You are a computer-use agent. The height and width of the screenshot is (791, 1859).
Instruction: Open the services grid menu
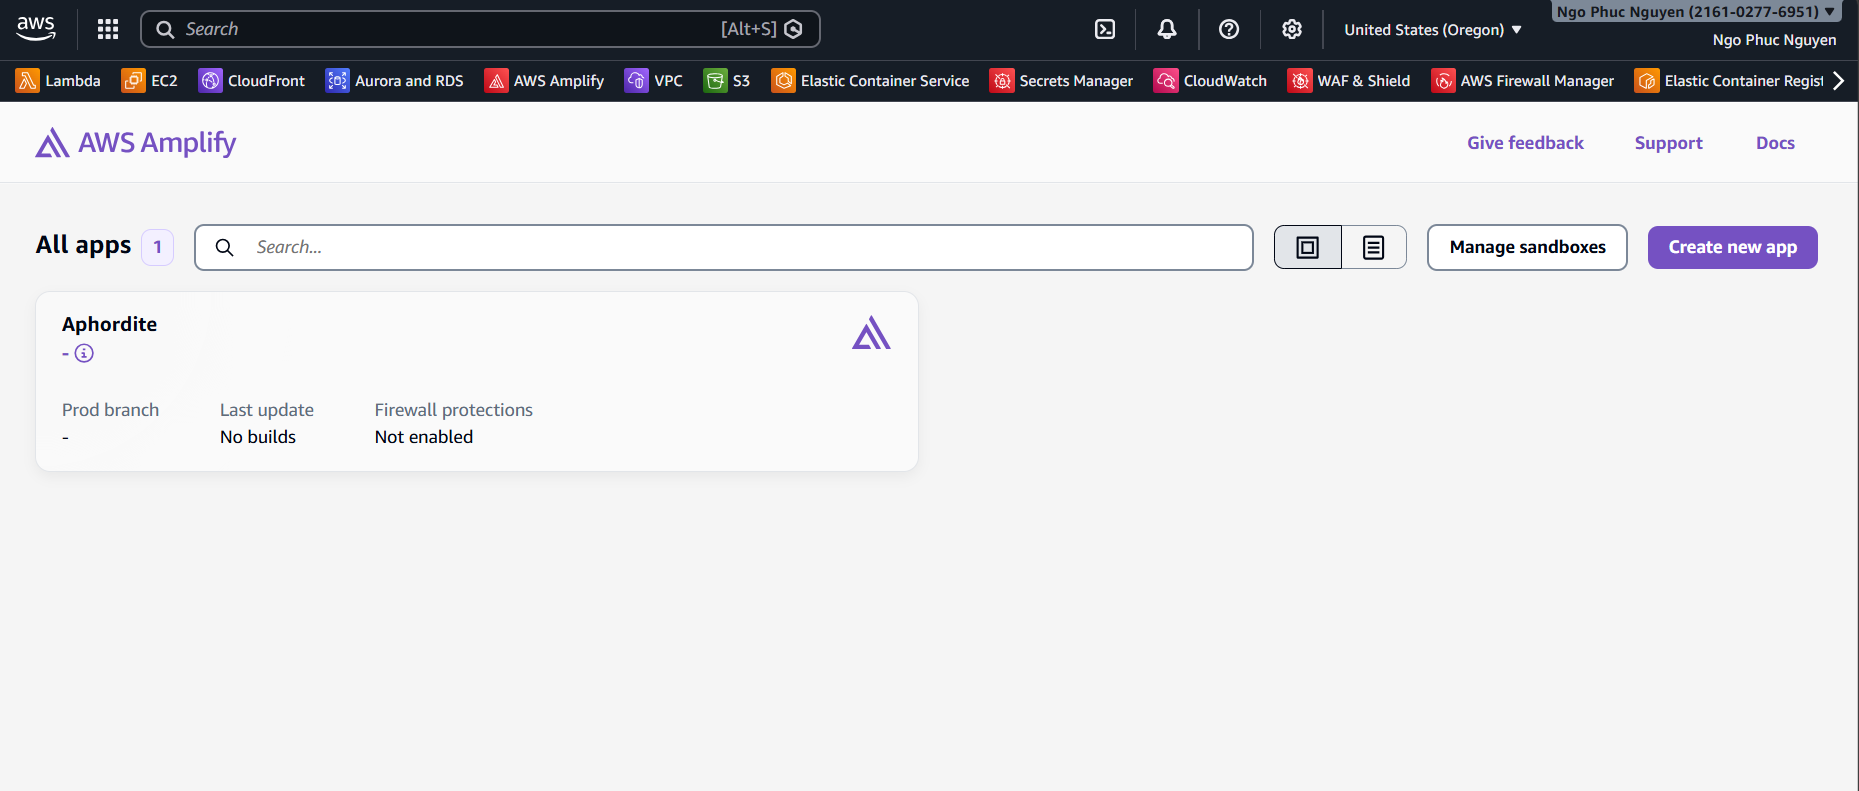coord(108,29)
